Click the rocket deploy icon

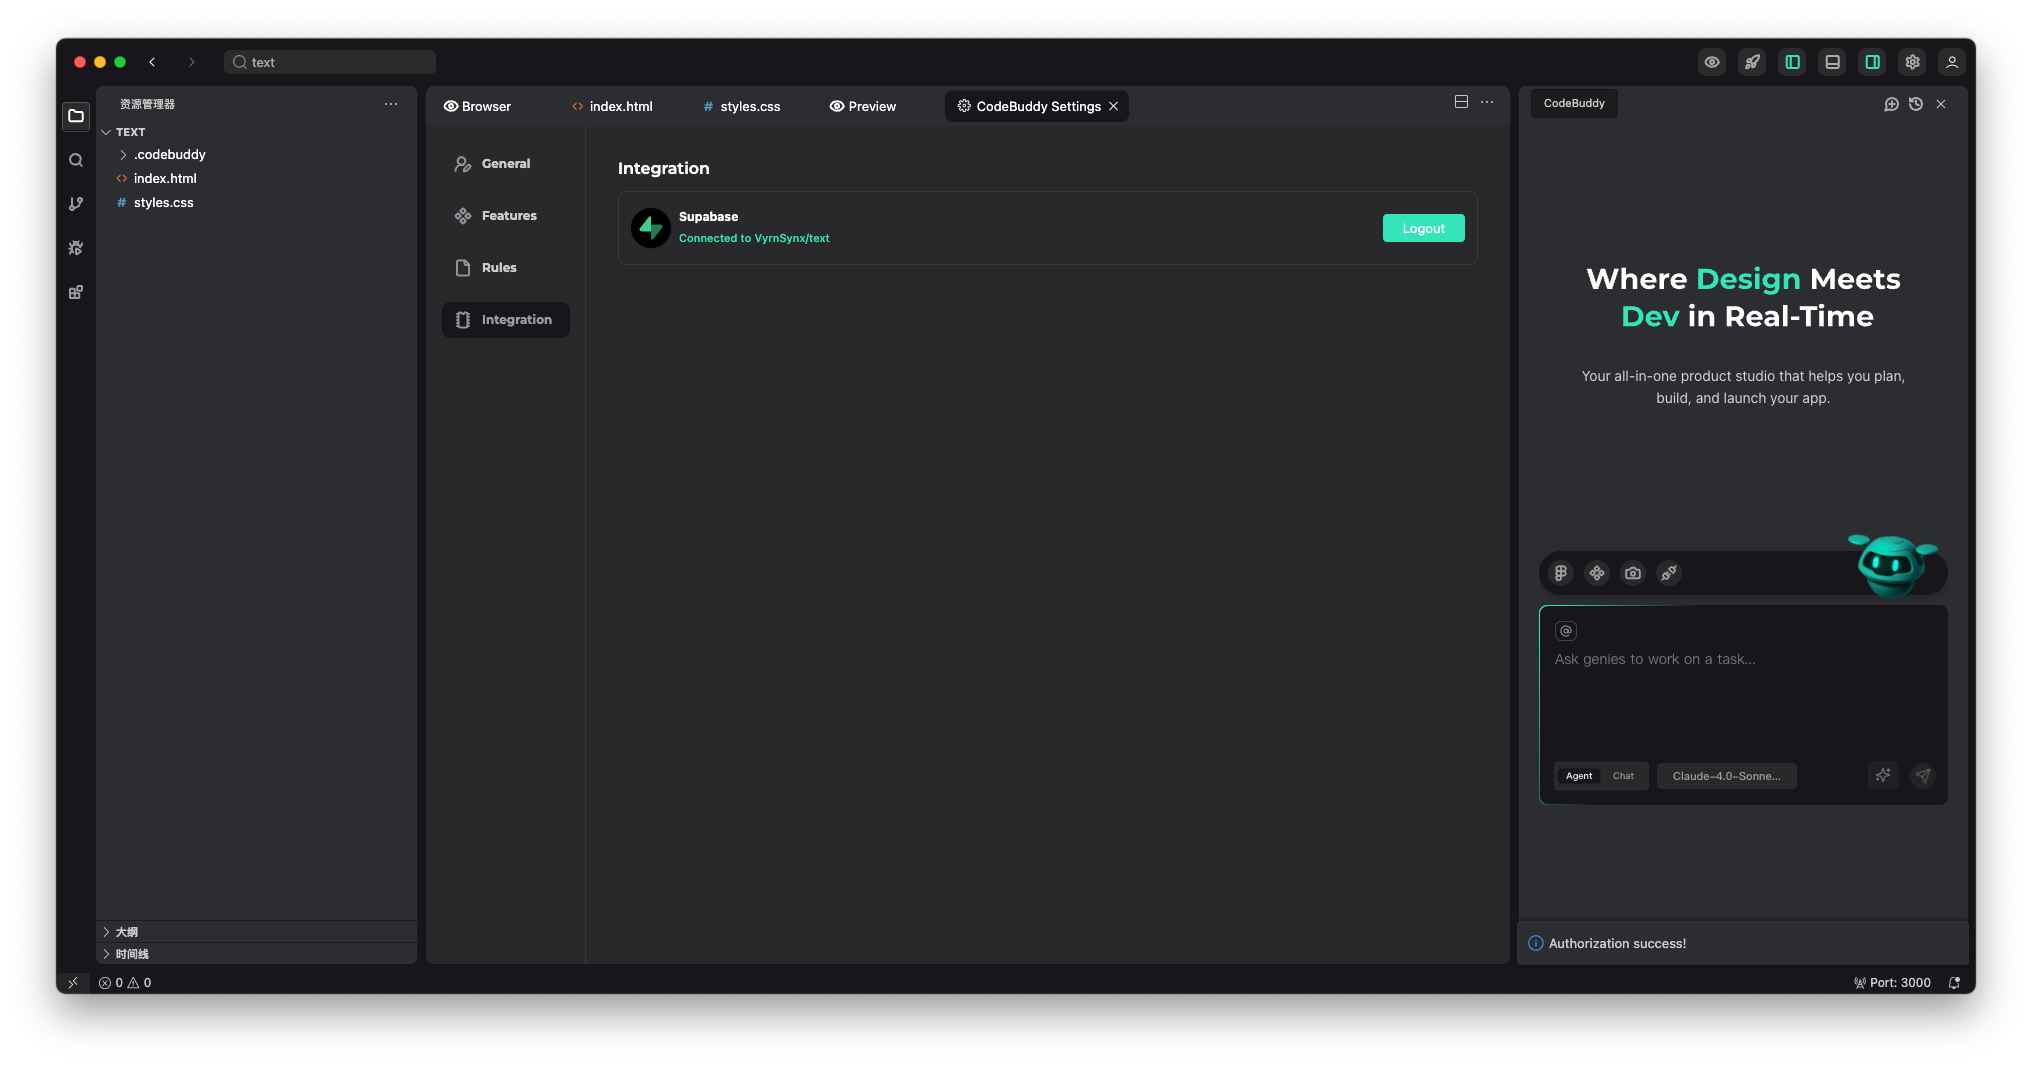pyautogui.click(x=1752, y=62)
